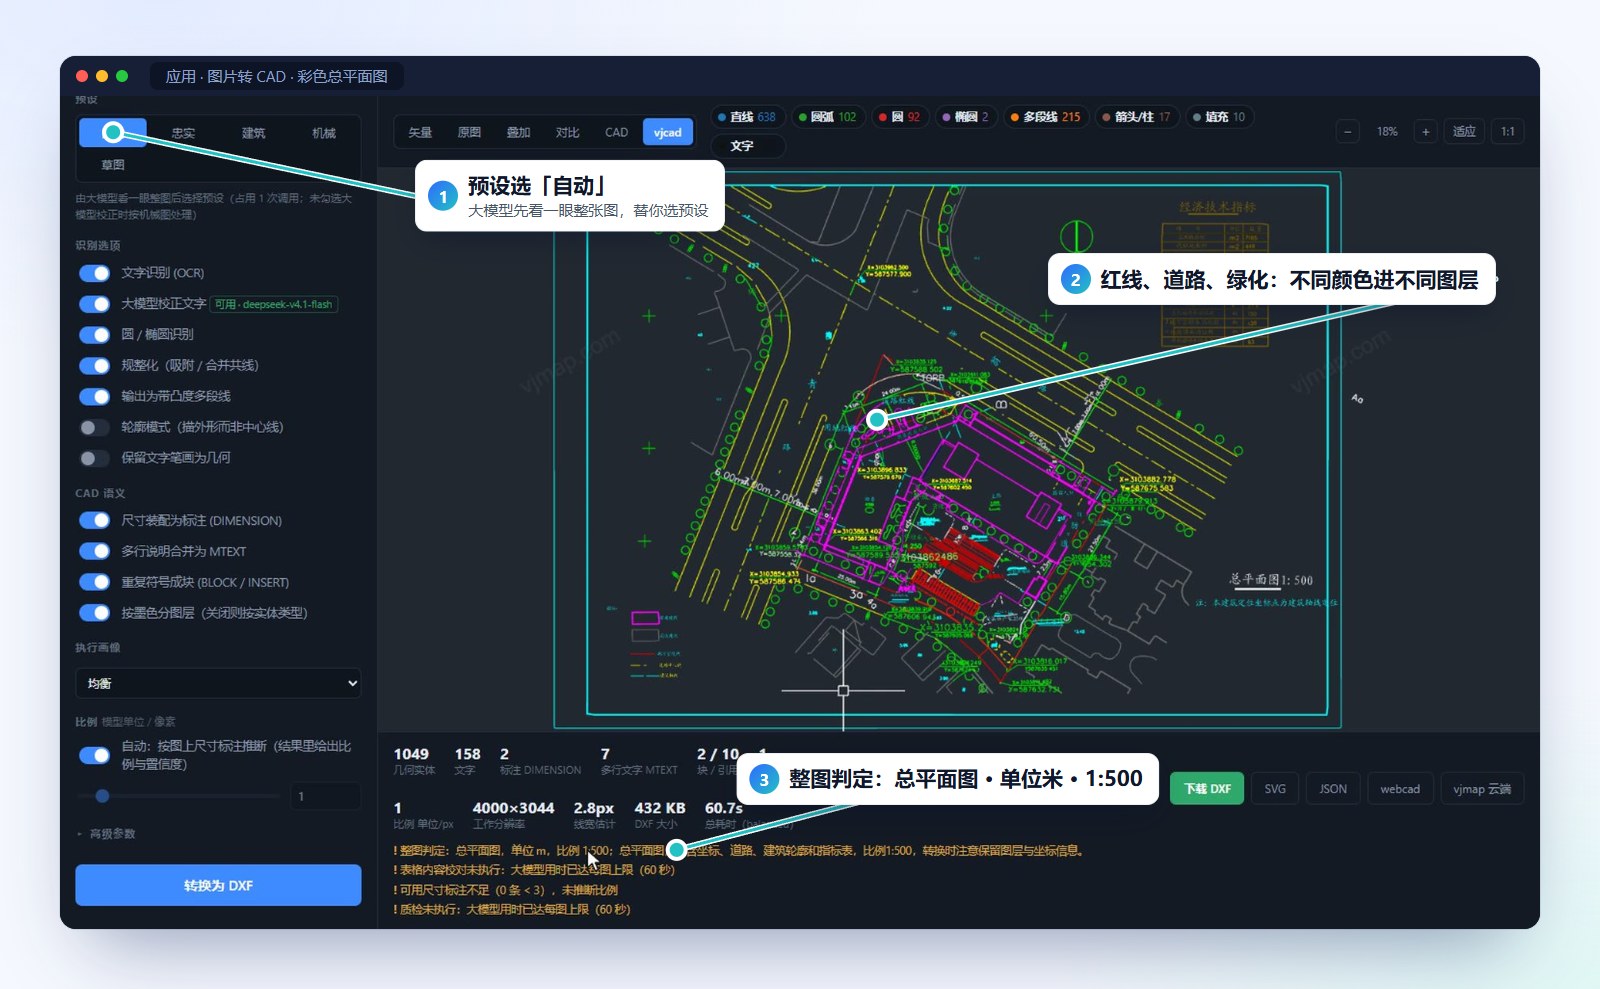Toggle the 多段线 215 entity filter chip
The image size is (1600, 989).
1046,117
